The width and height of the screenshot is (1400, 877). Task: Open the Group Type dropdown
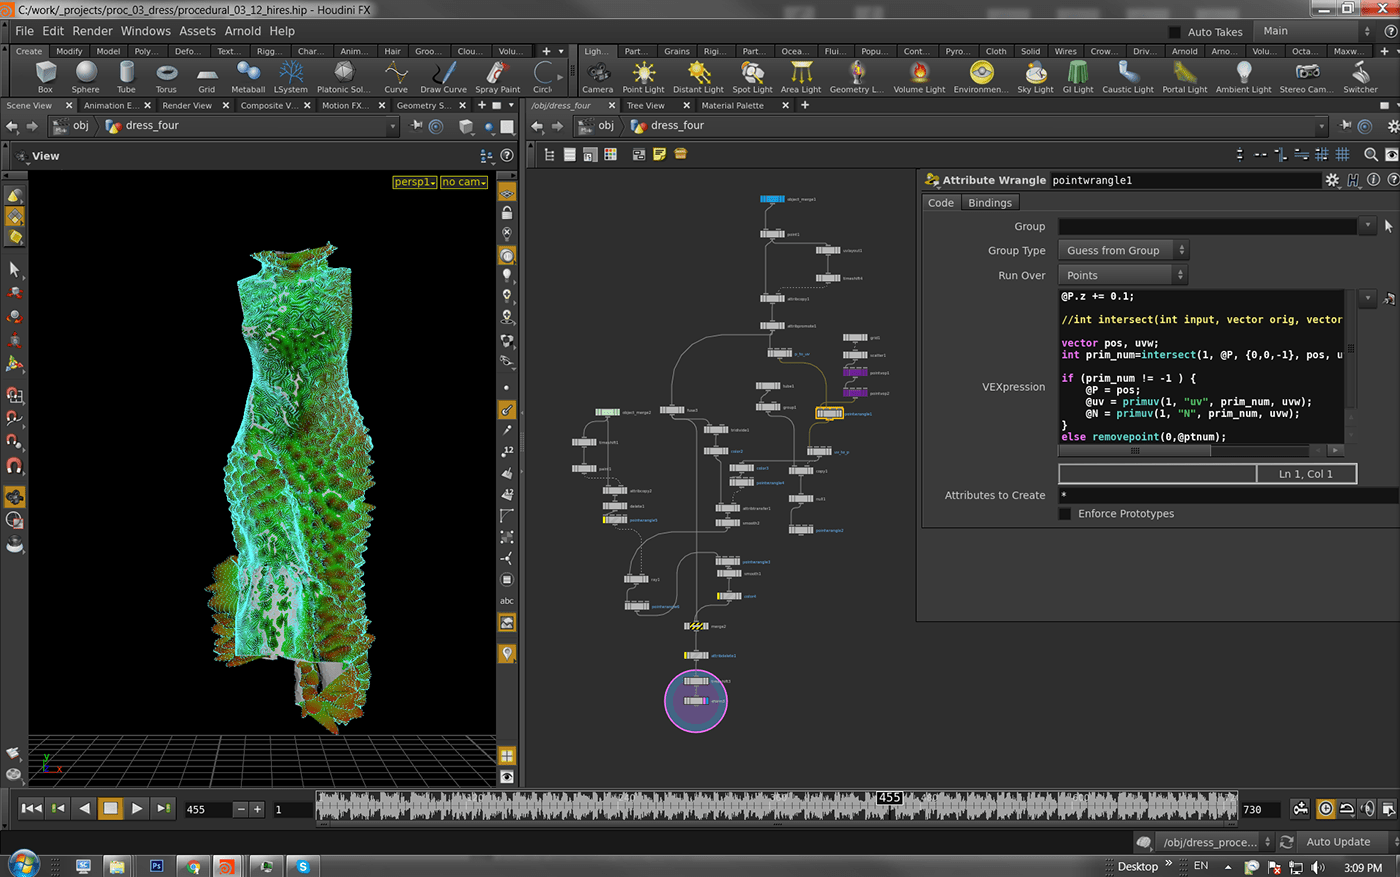[x=1123, y=251]
